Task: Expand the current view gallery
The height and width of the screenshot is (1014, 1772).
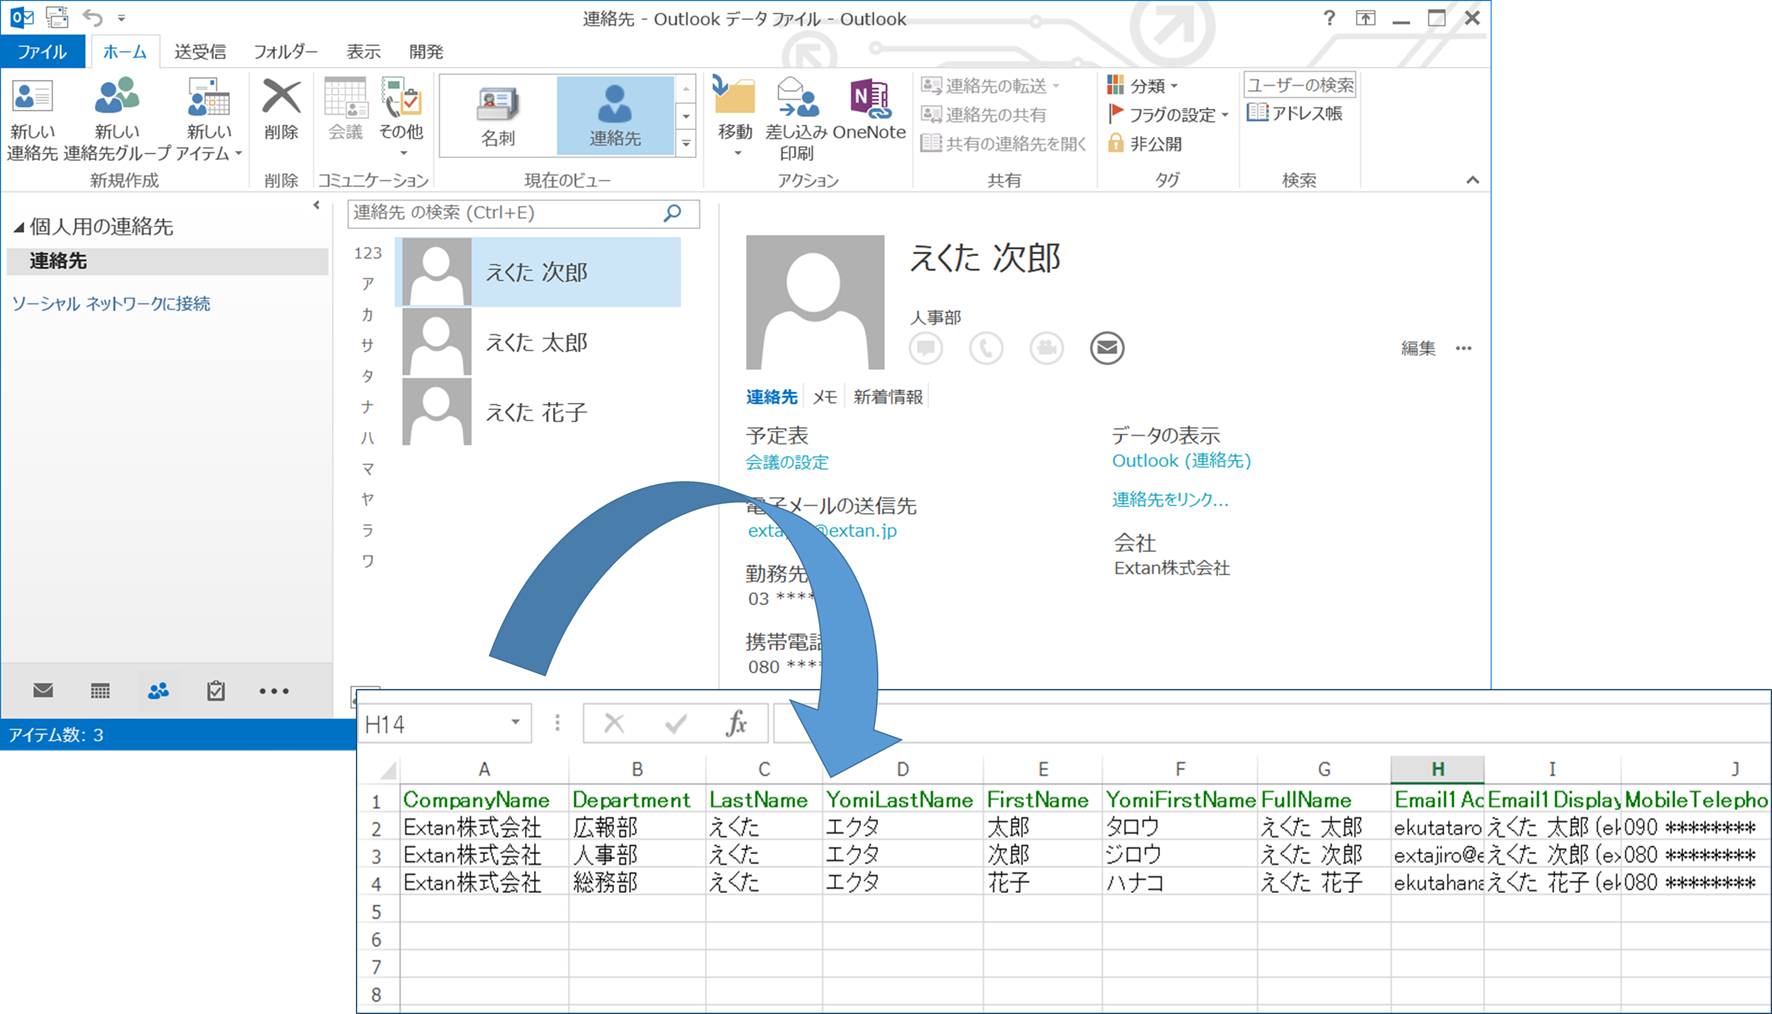Action: pyautogui.click(x=686, y=144)
